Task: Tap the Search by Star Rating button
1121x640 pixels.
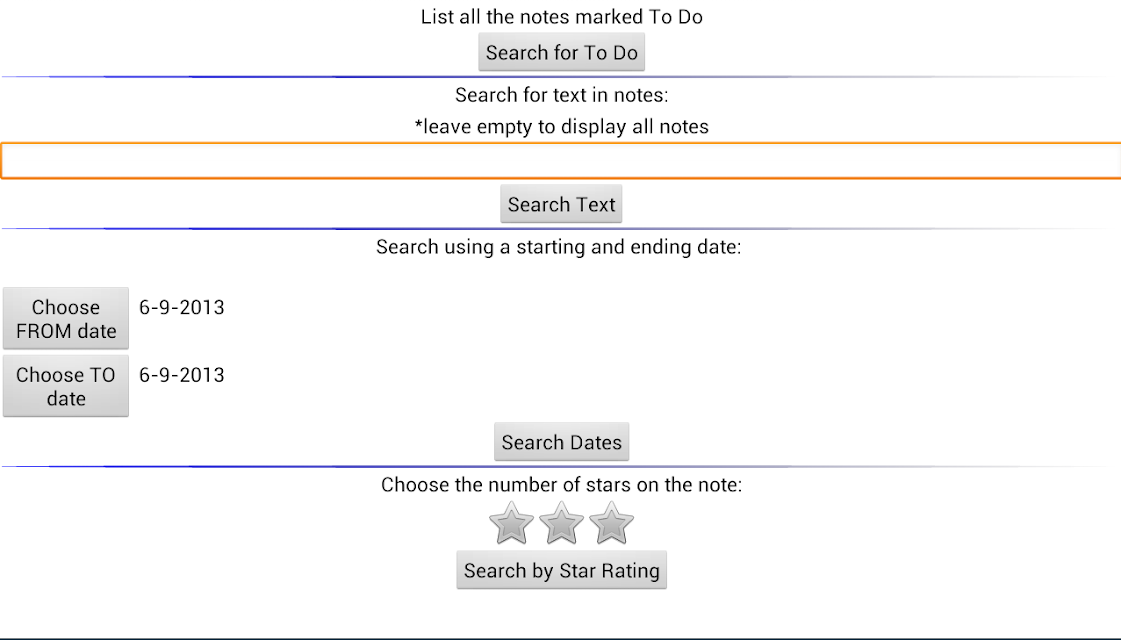Action: click(x=561, y=570)
